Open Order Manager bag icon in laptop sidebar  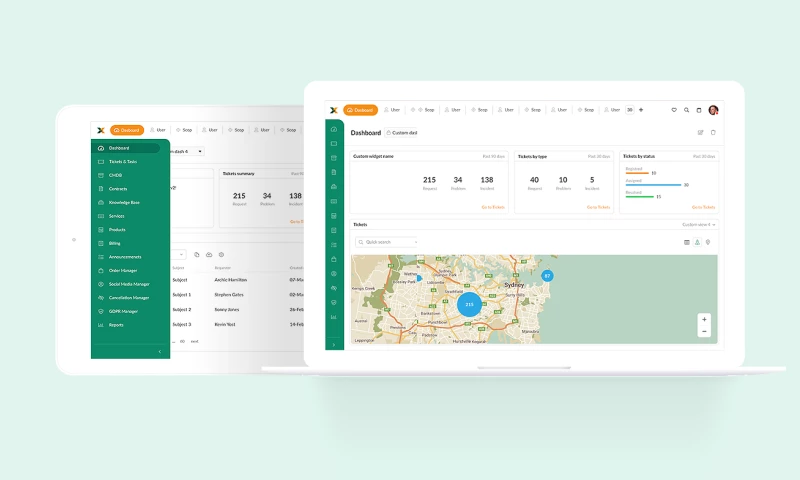coord(334,259)
